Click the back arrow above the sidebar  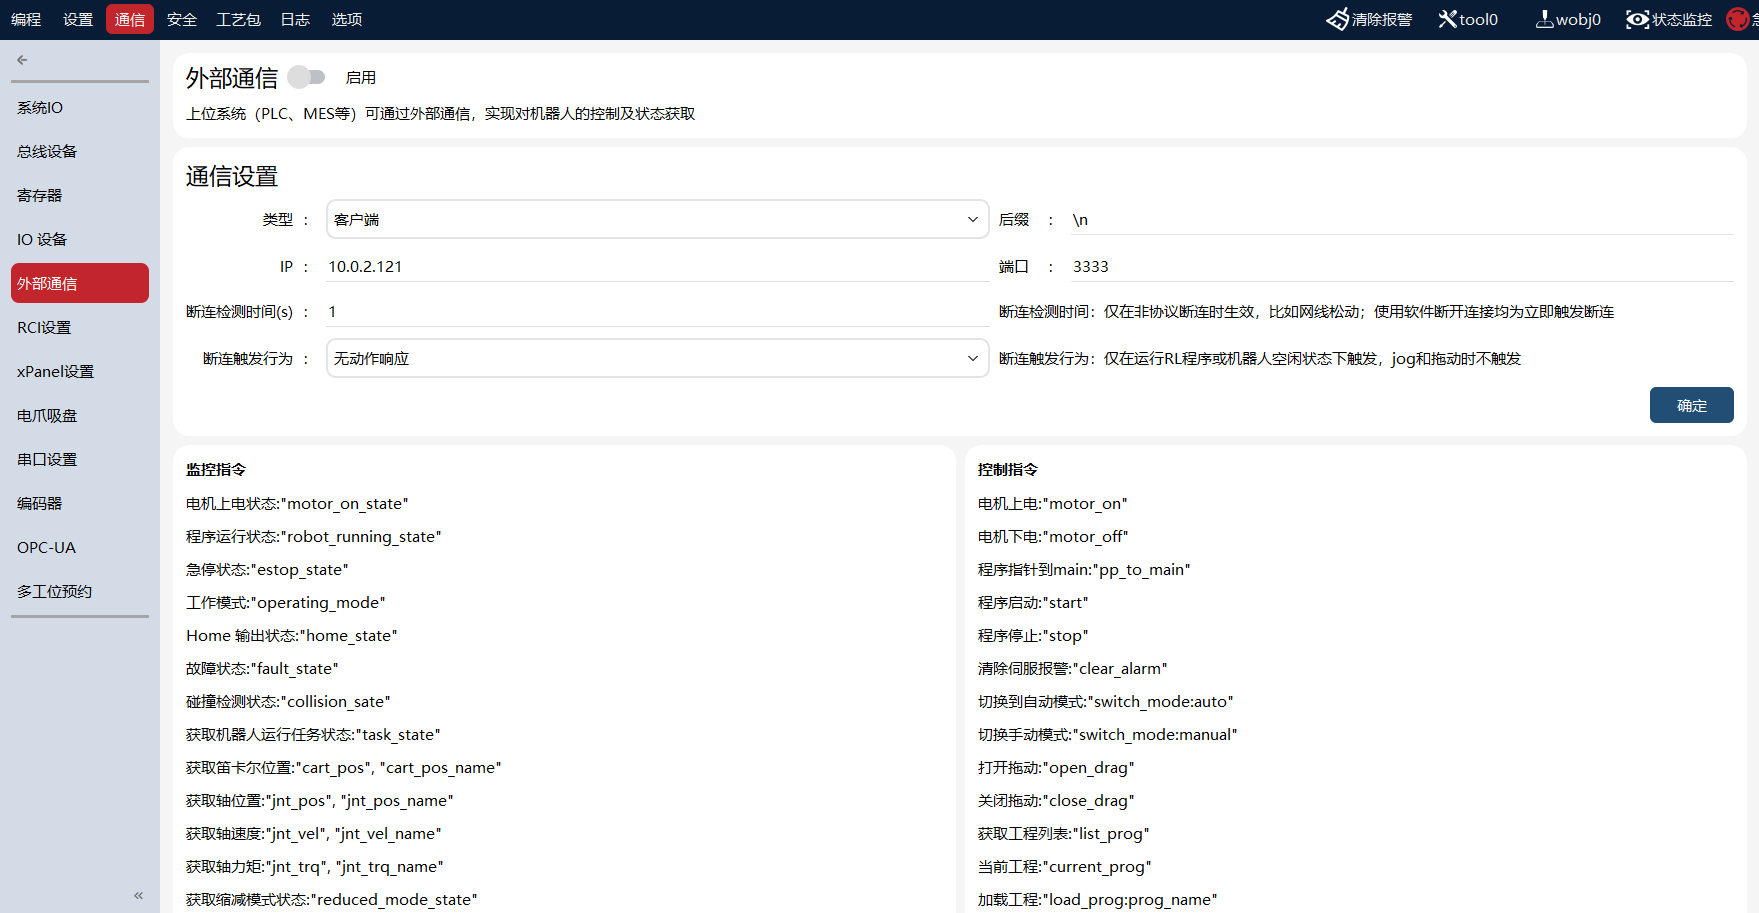(21, 60)
